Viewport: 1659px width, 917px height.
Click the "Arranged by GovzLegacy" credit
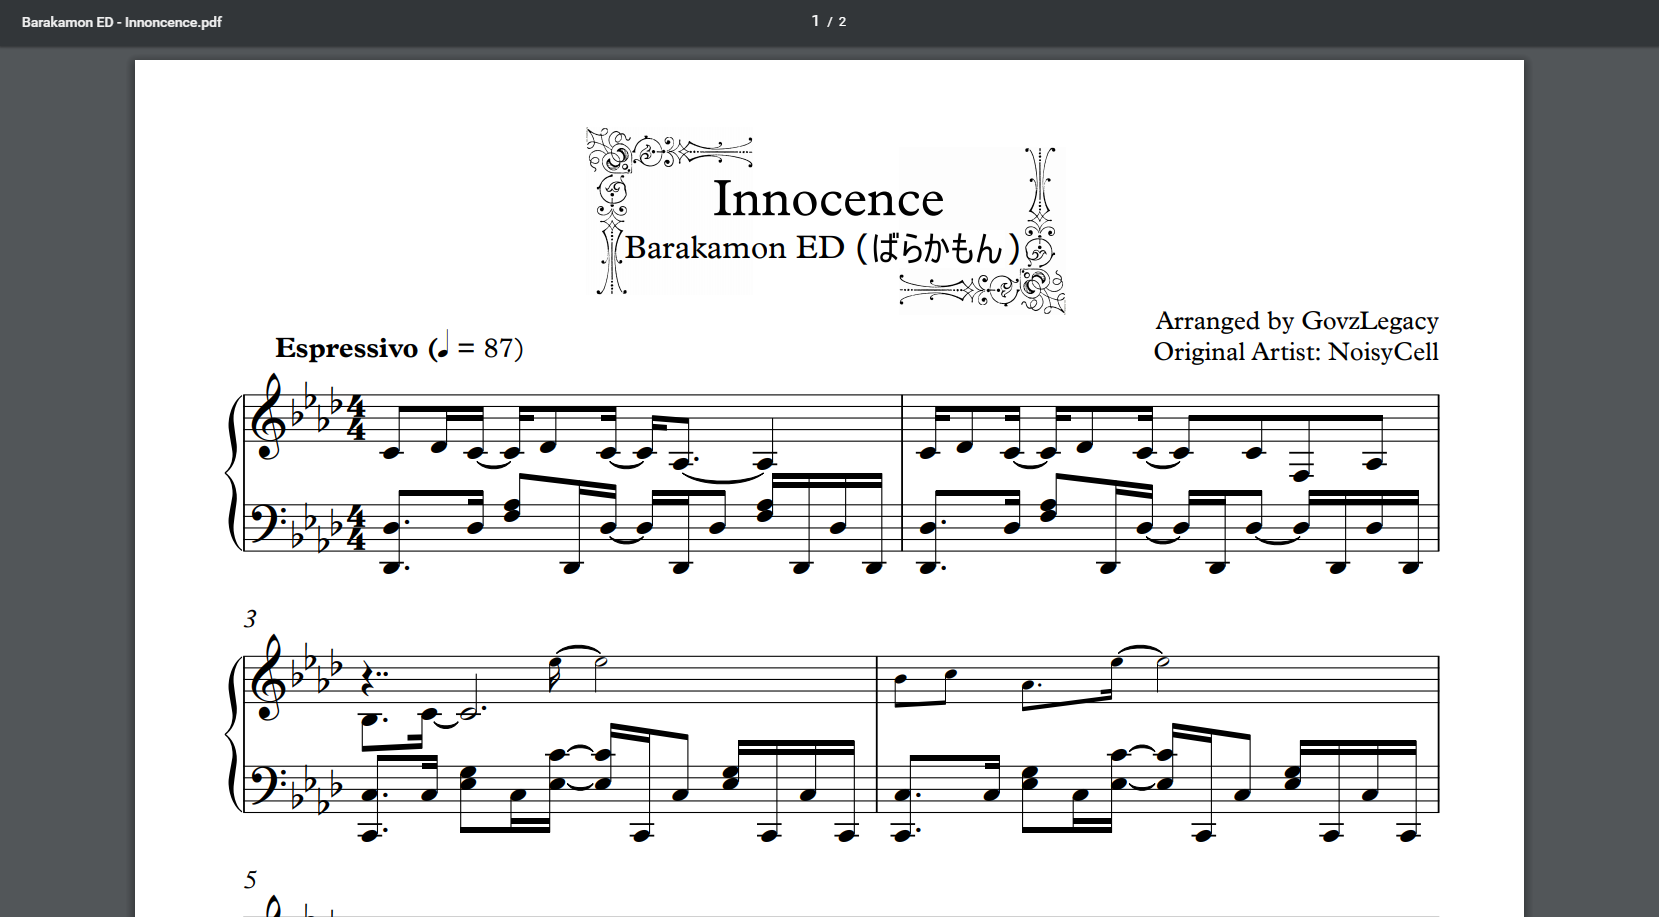(1296, 321)
